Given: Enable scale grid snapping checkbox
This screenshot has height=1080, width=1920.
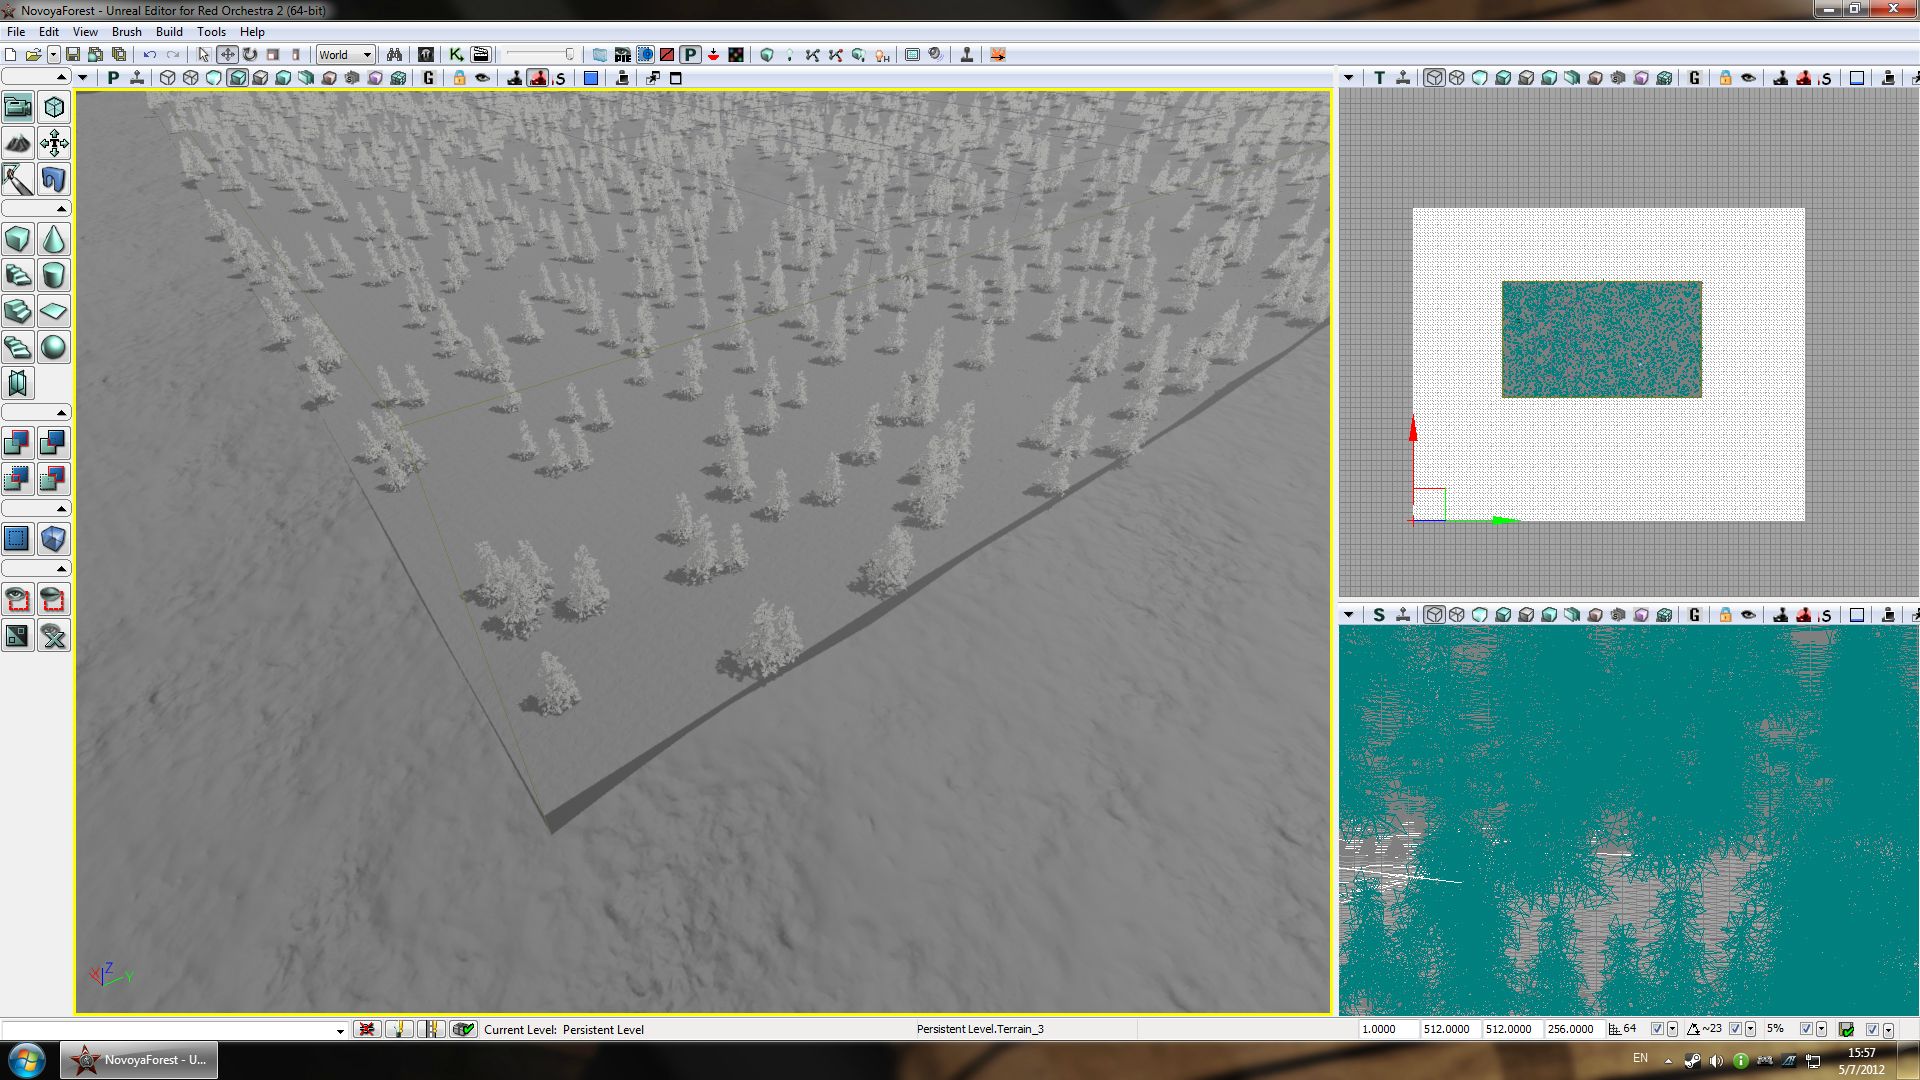Looking at the screenshot, I should [x=1806, y=1029].
